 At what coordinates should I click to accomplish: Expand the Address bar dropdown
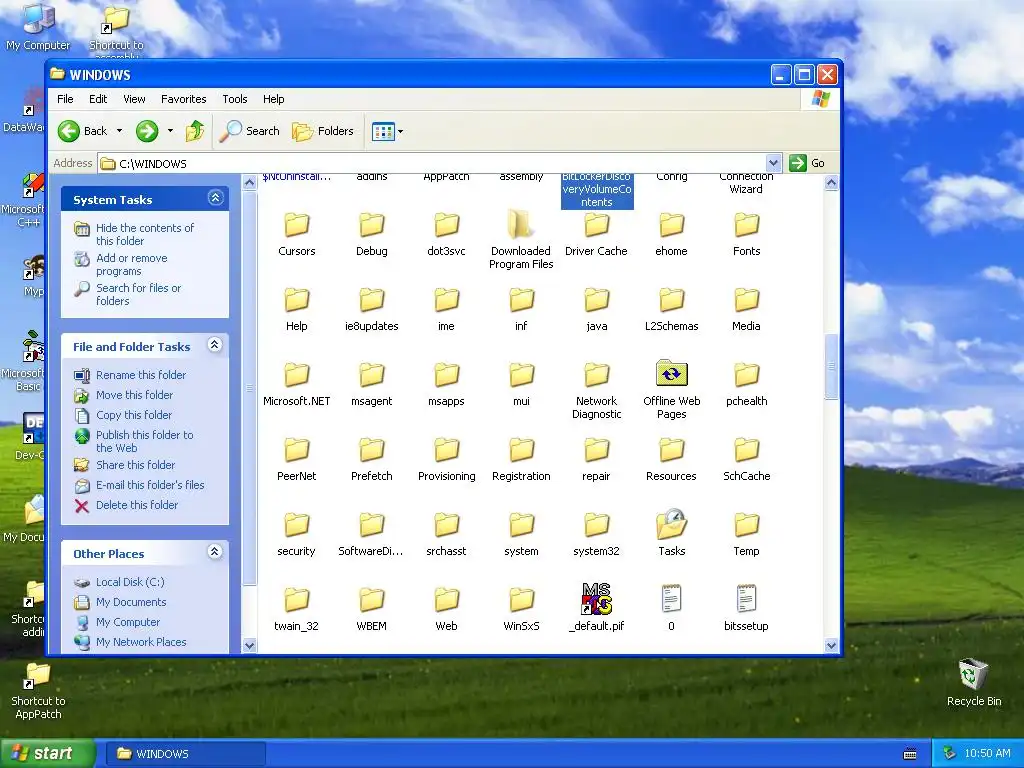(773, 163)
